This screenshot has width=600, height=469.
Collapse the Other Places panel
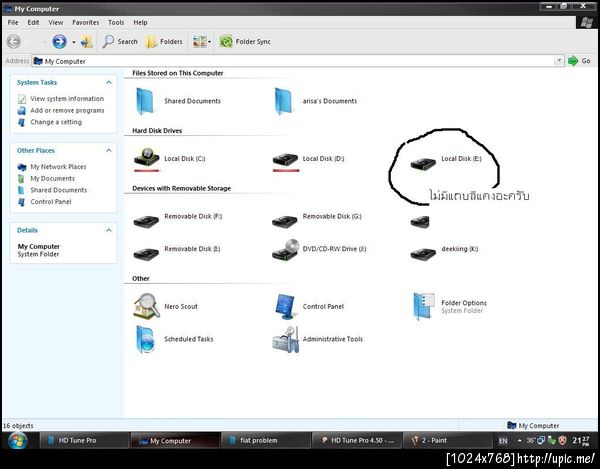tap(109, 150)
